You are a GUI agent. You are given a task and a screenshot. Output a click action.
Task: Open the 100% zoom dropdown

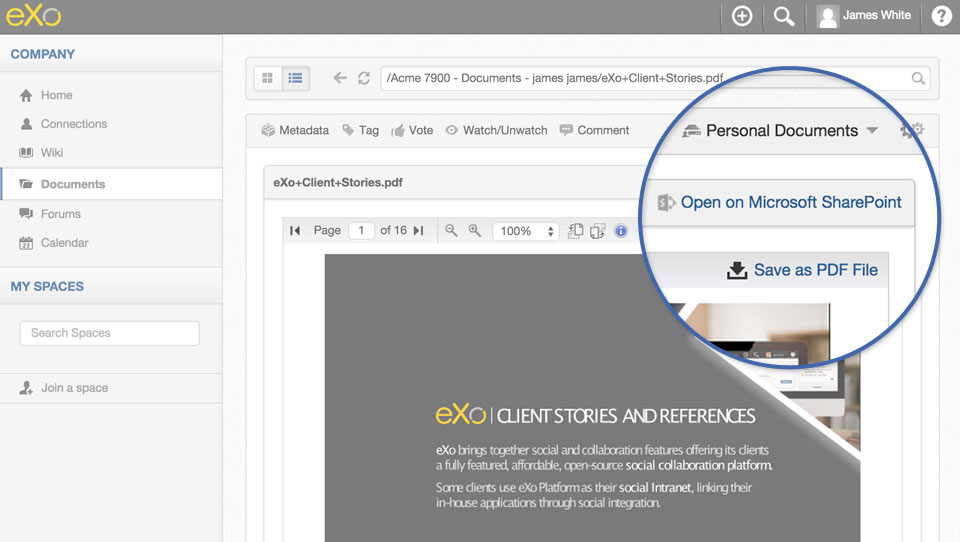tap(526, 231)
